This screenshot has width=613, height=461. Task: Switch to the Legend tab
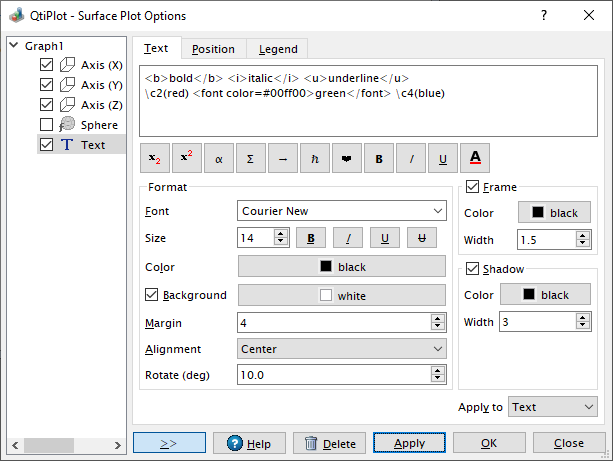277,49
